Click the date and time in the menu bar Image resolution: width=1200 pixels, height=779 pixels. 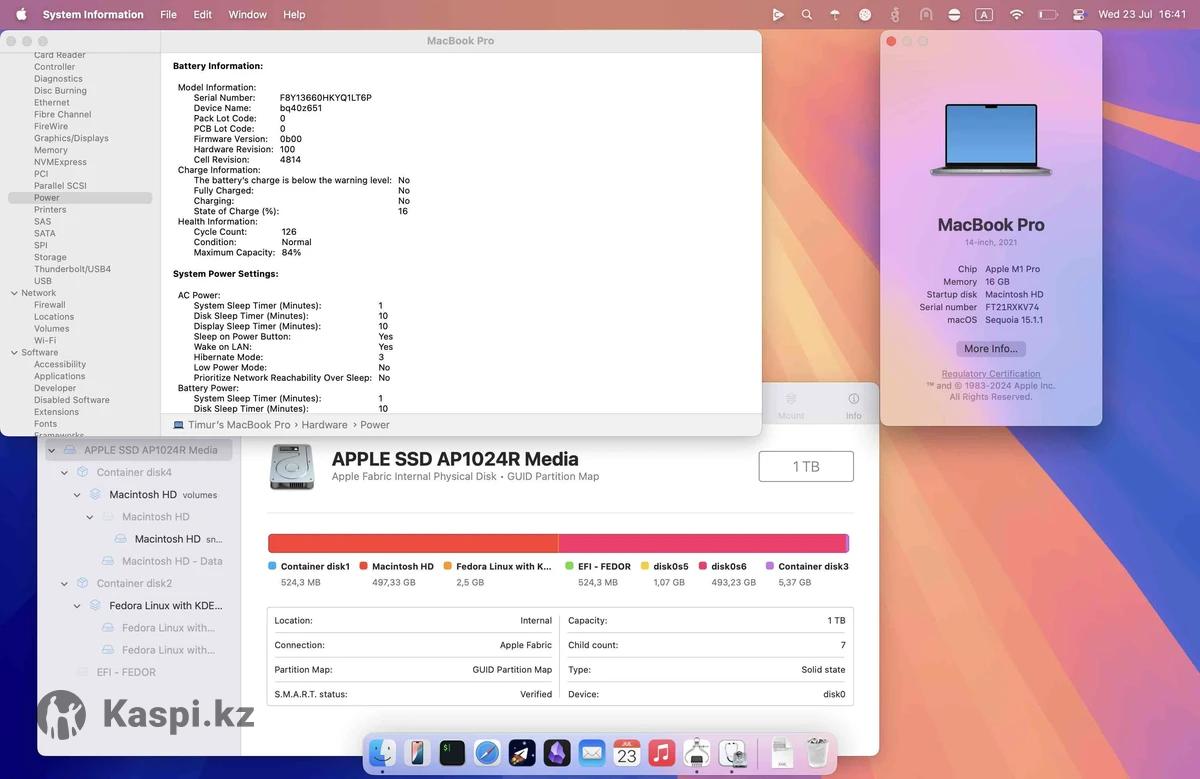click(1142, 14)
